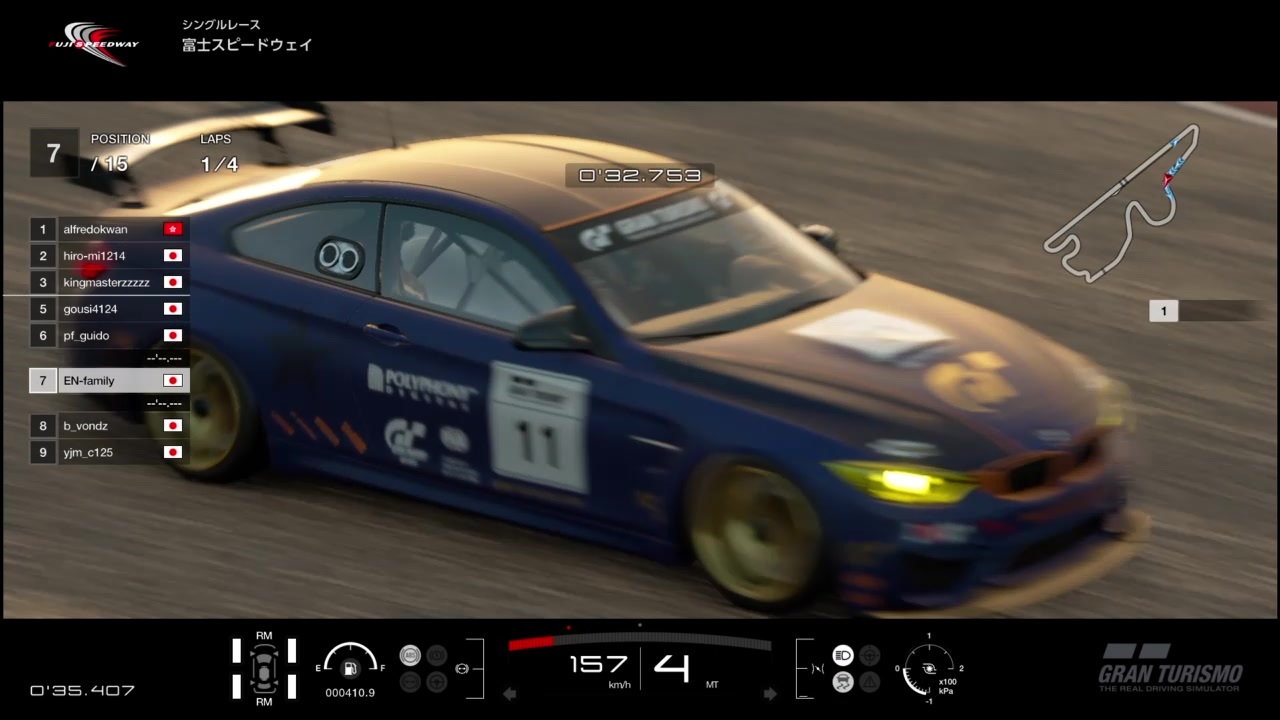Click the current lap time 0'32.753
The width and height of the screenshot is (1280, 720).
(640, 176)
